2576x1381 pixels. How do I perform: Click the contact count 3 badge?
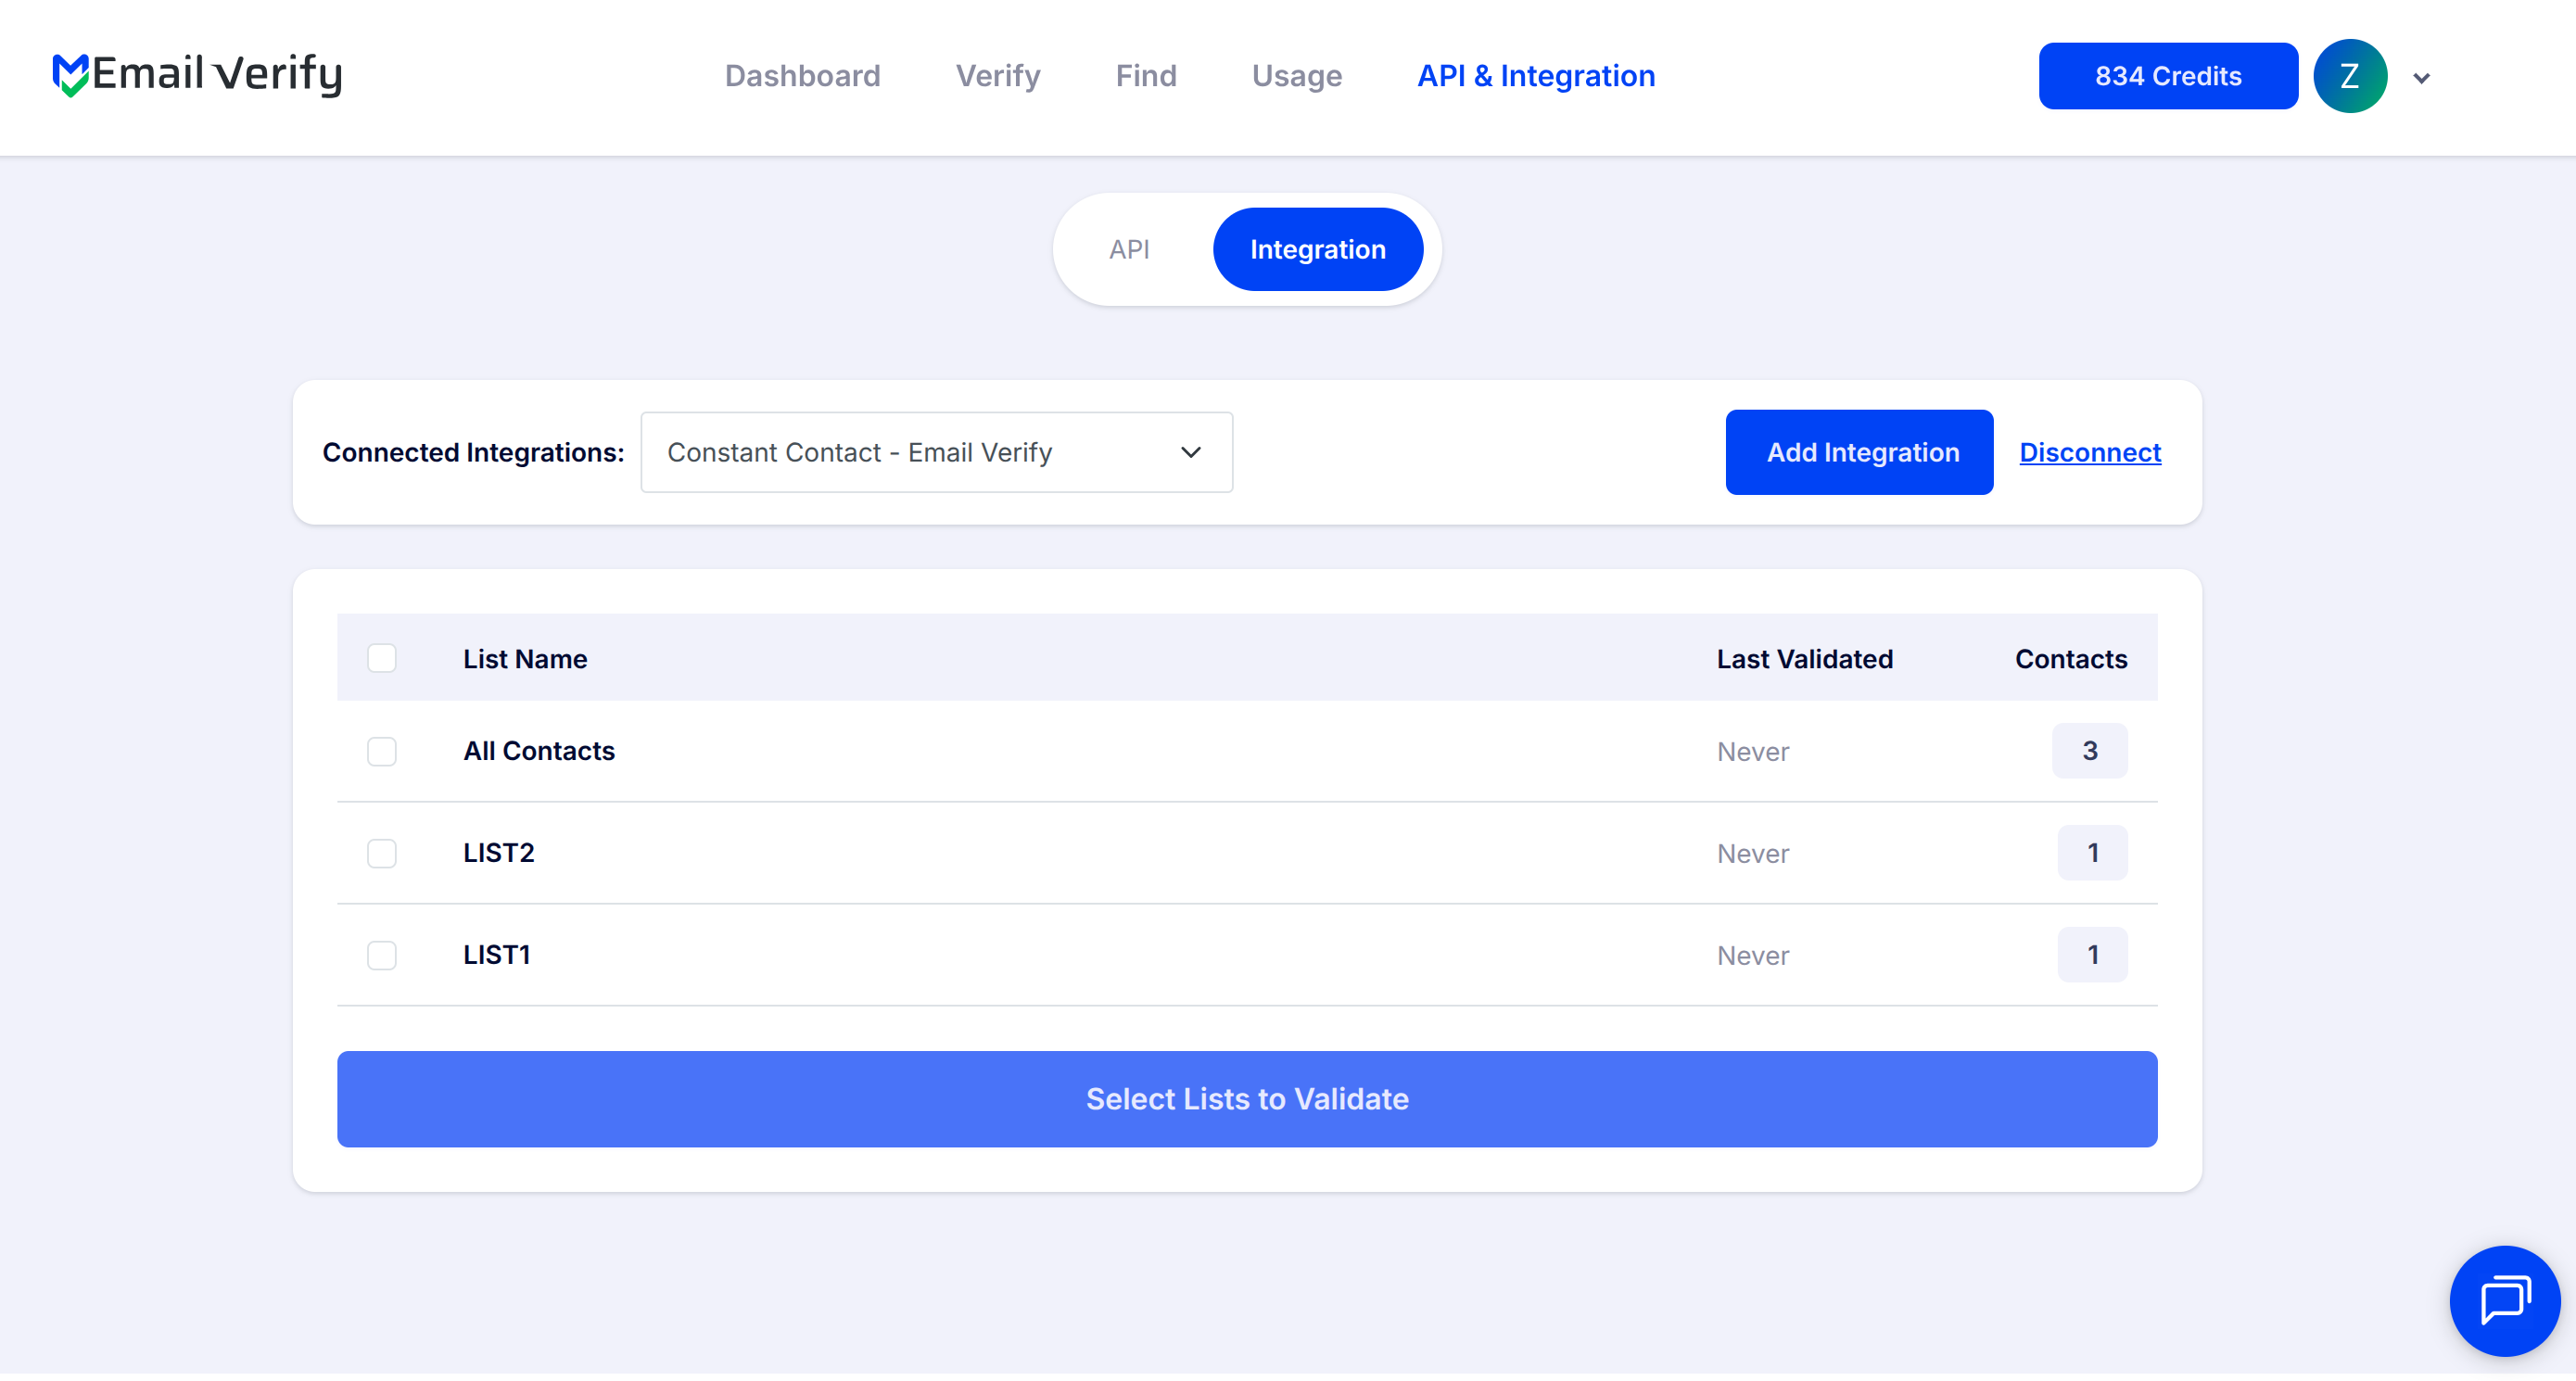tap(2088, 750)
